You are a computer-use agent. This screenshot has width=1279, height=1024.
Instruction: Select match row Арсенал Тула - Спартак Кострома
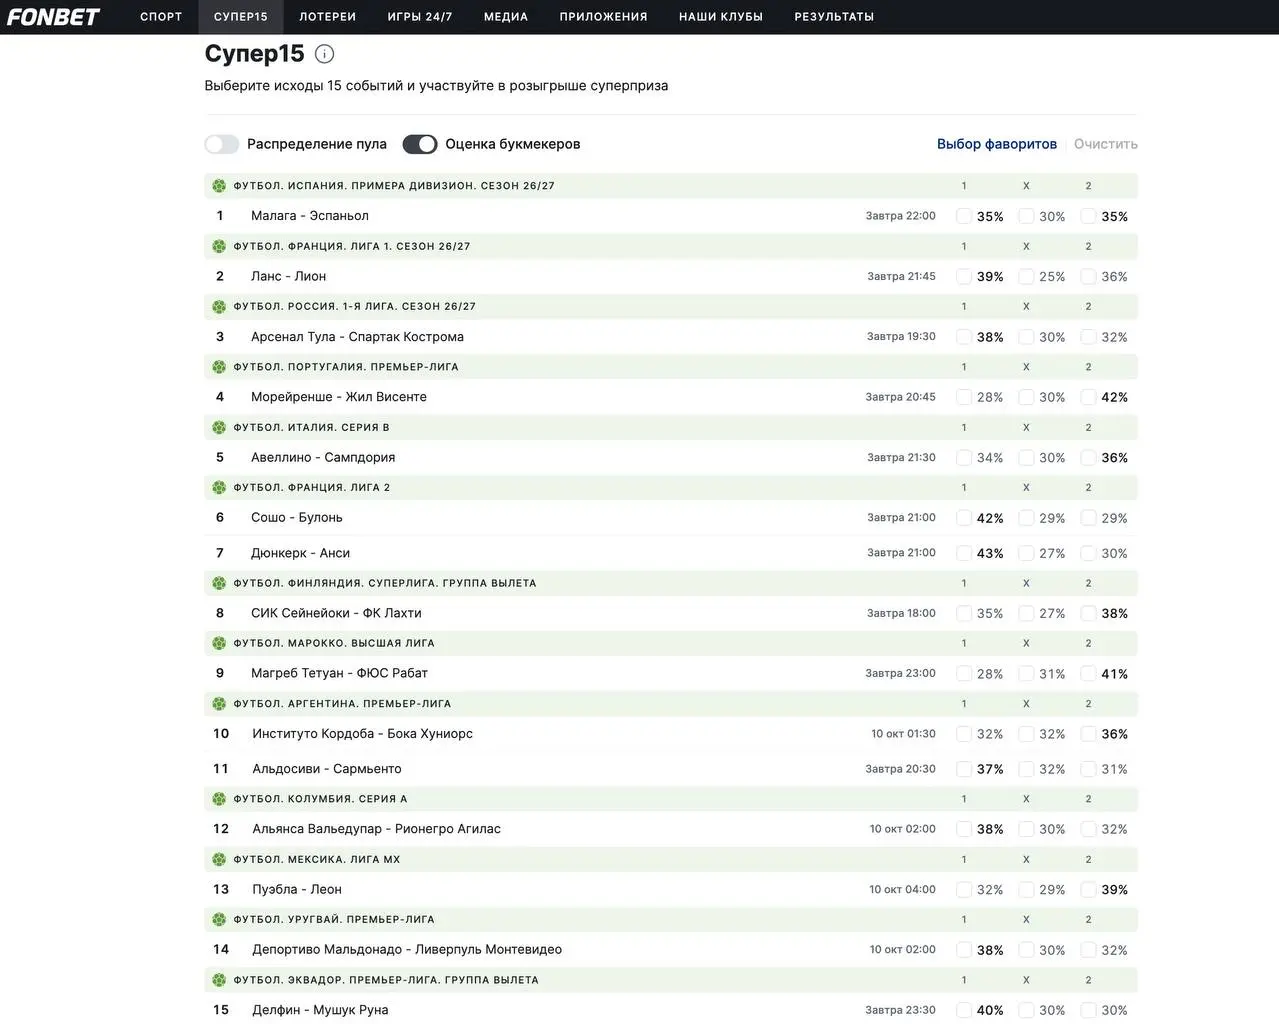[x=671, y=337]
